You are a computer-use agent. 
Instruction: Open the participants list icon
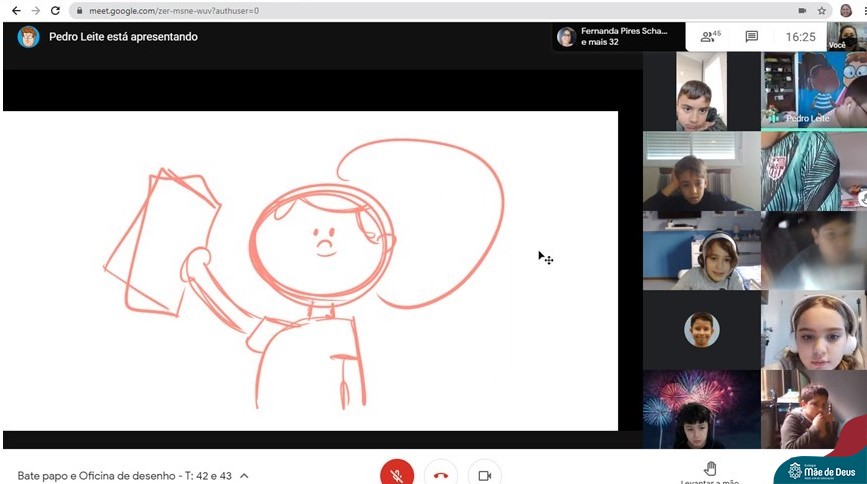tap(710, 37)
